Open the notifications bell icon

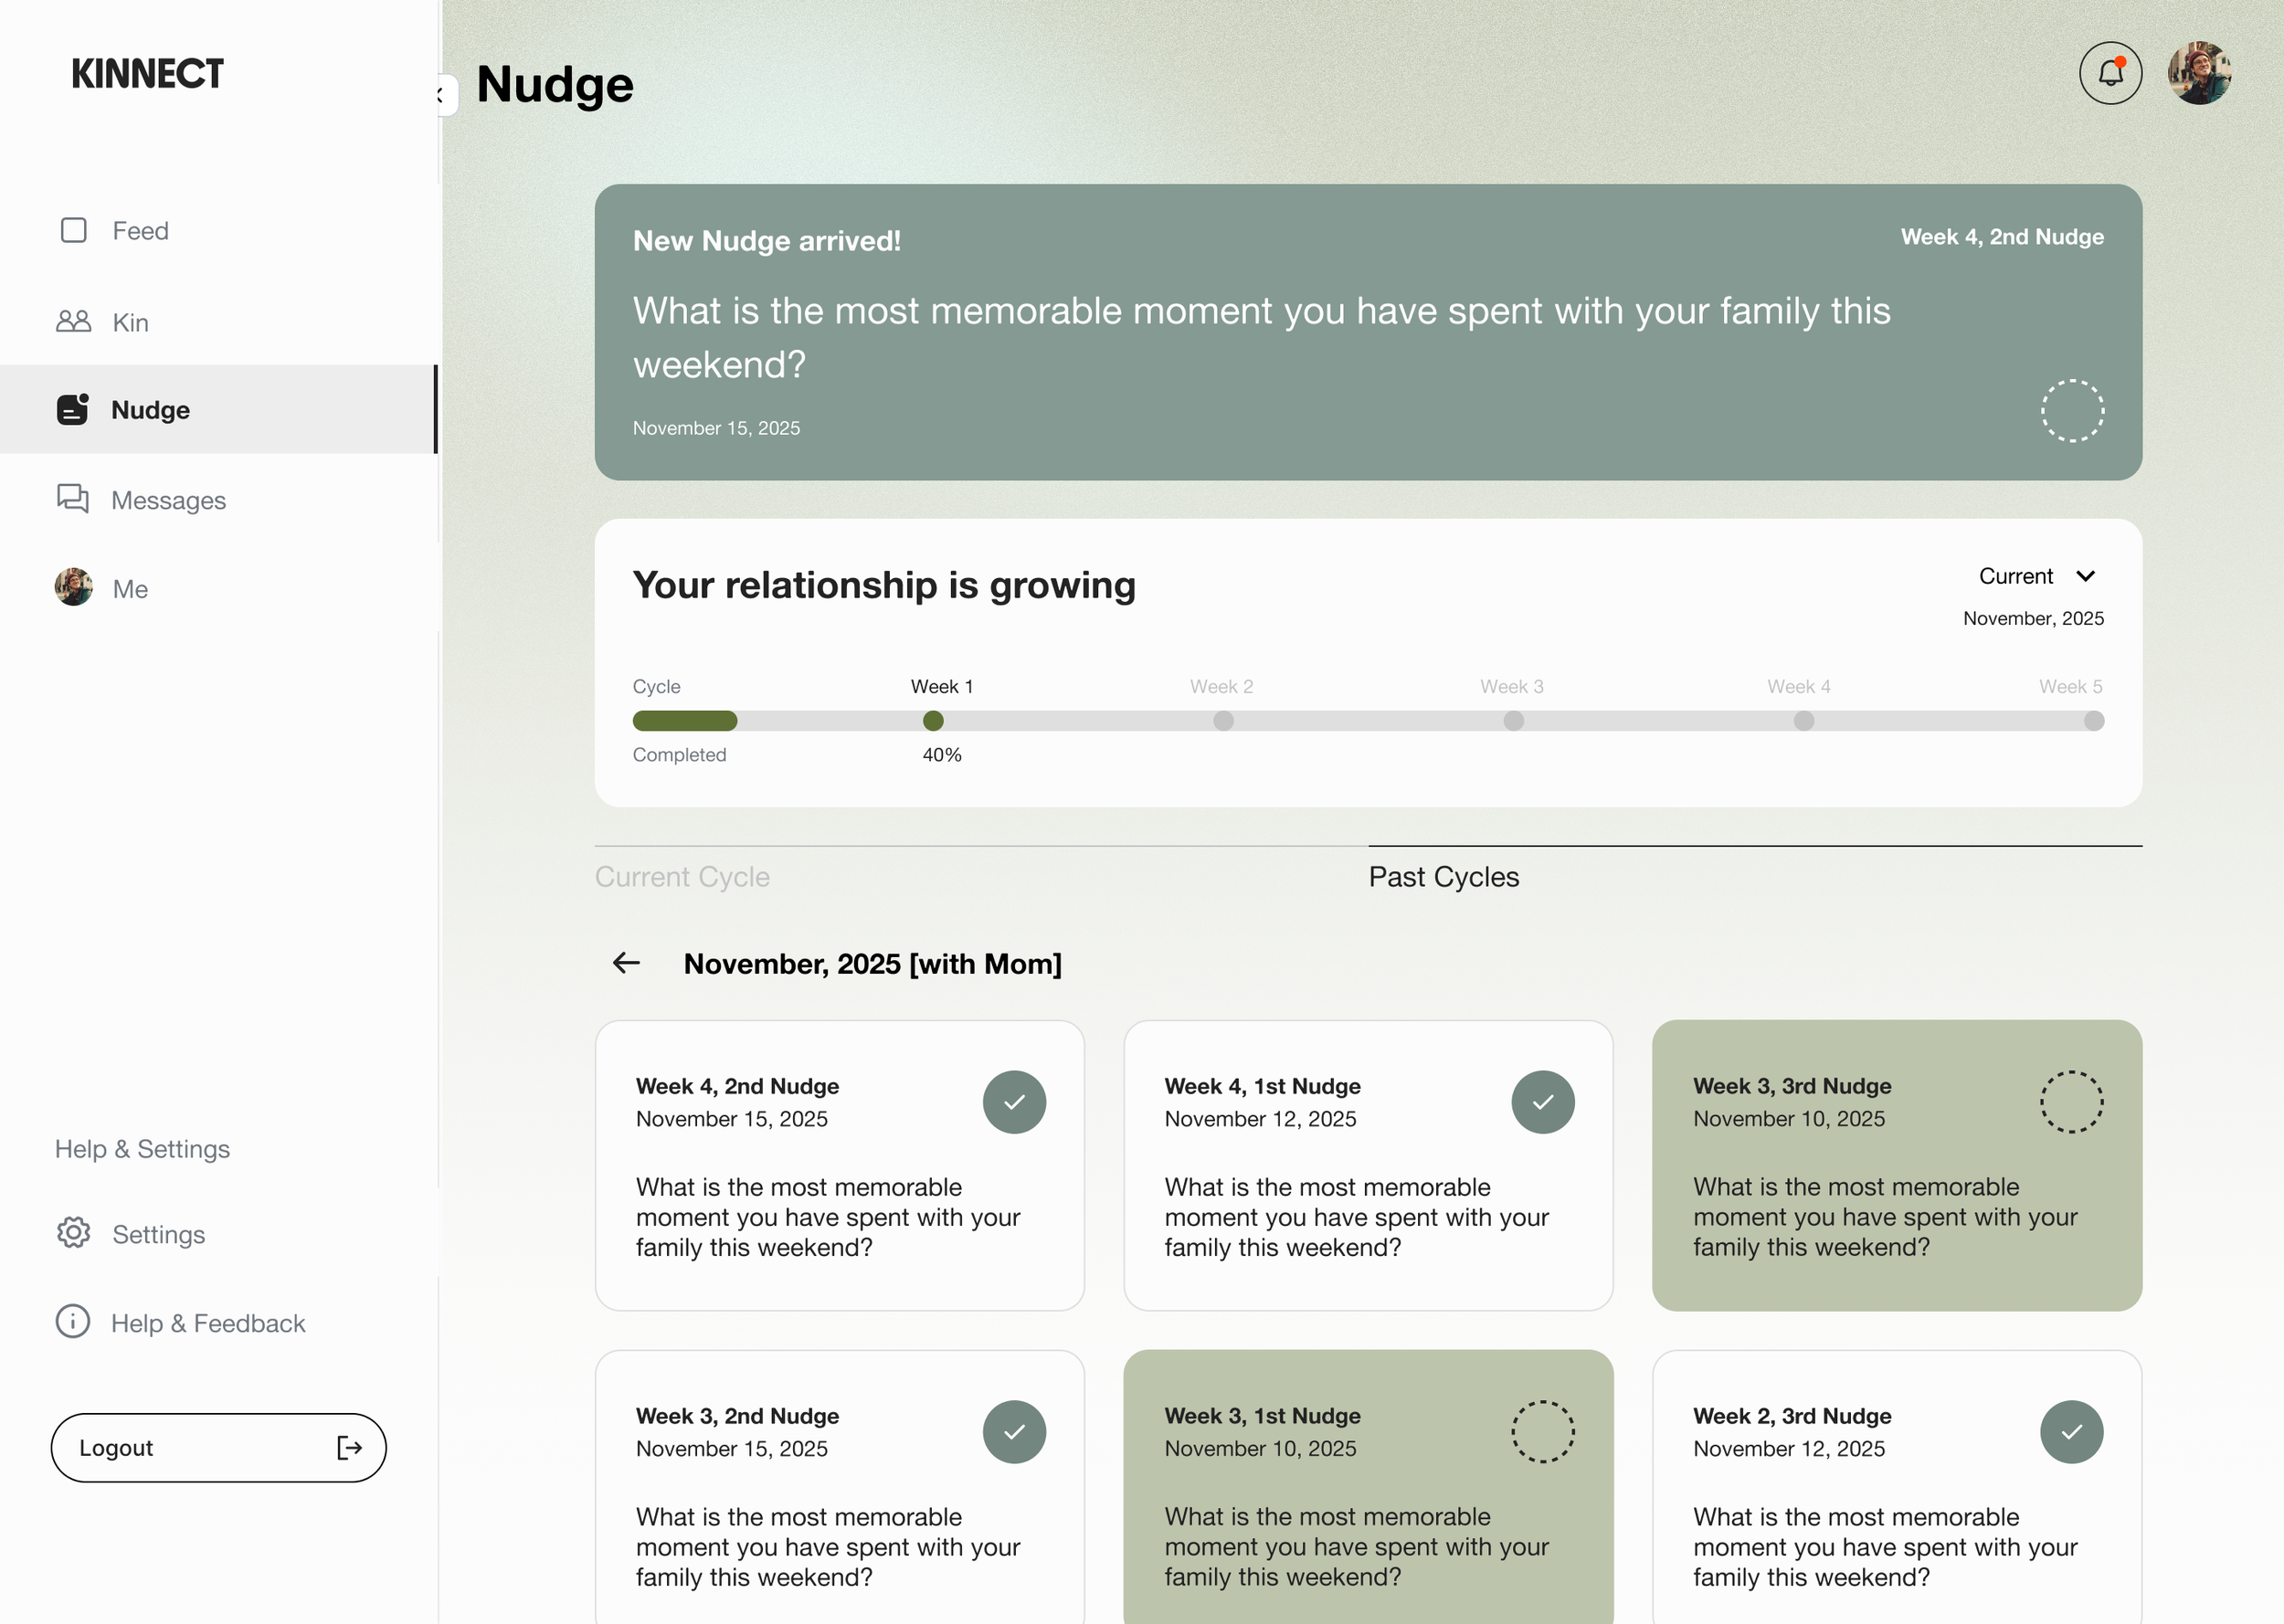(2110, 73)
